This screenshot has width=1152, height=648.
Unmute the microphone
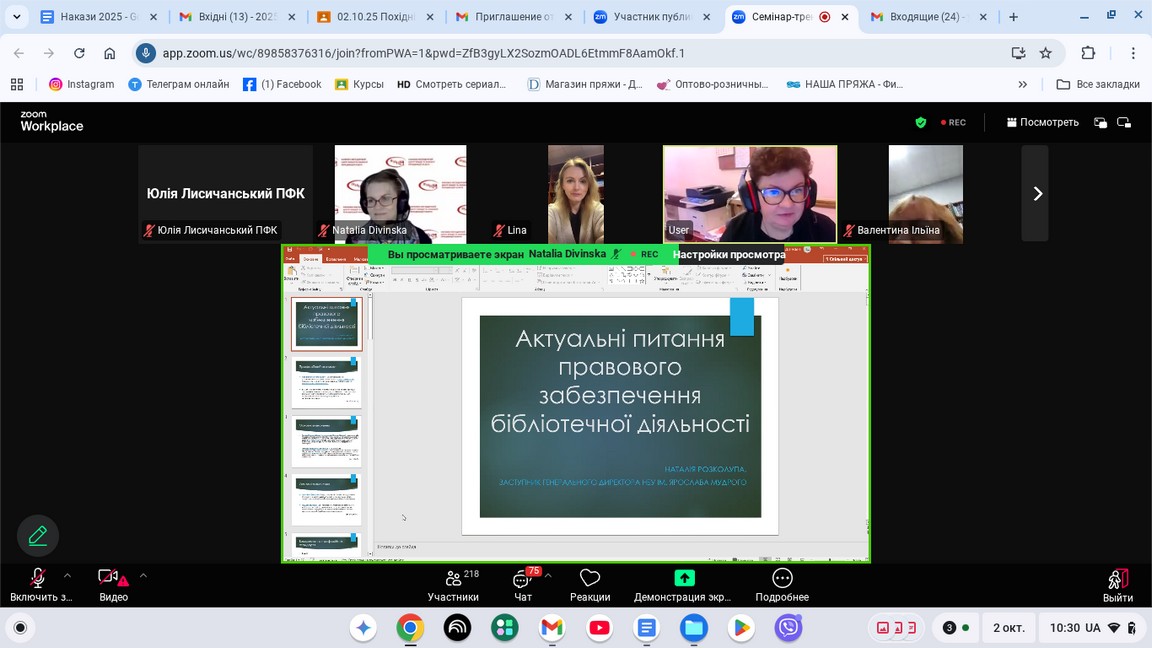38,585
